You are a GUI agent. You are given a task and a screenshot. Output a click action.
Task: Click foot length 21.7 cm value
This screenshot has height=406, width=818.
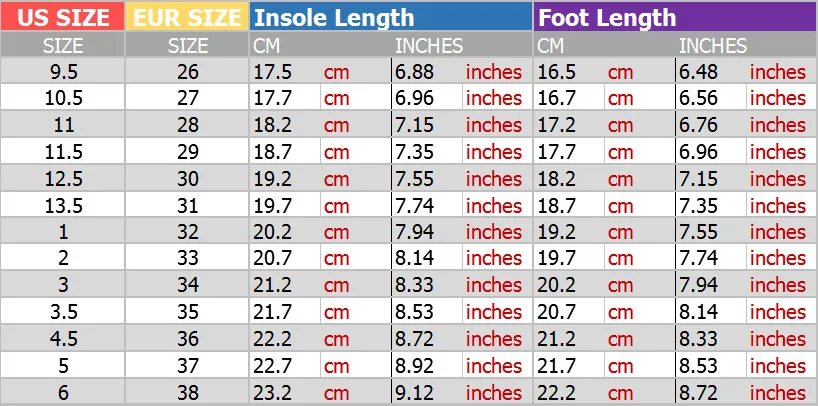557,366
